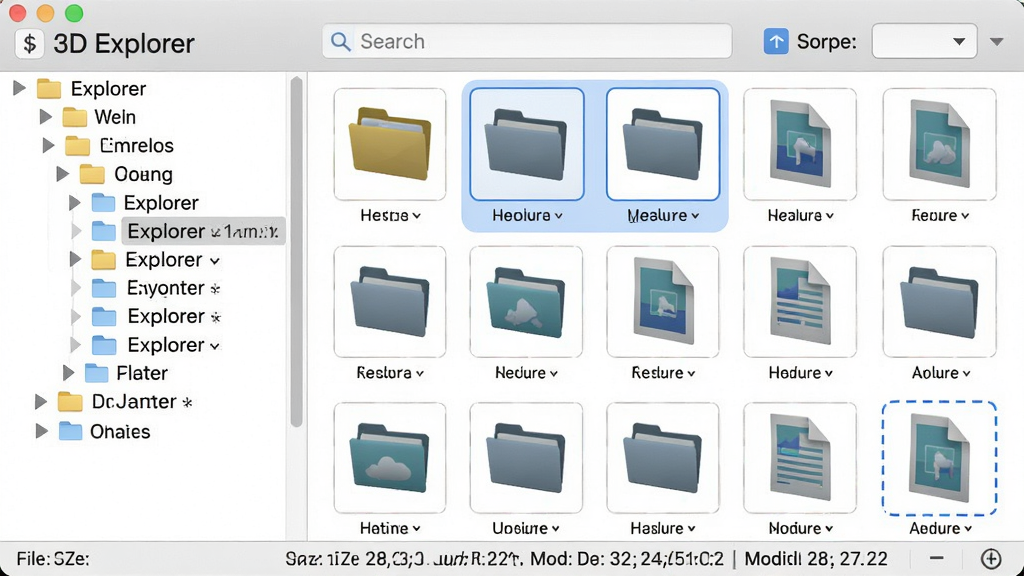This screenshot has height=576, width=1024.
Task: Expand the Flater folder node
Action: [x=69, y=373]
